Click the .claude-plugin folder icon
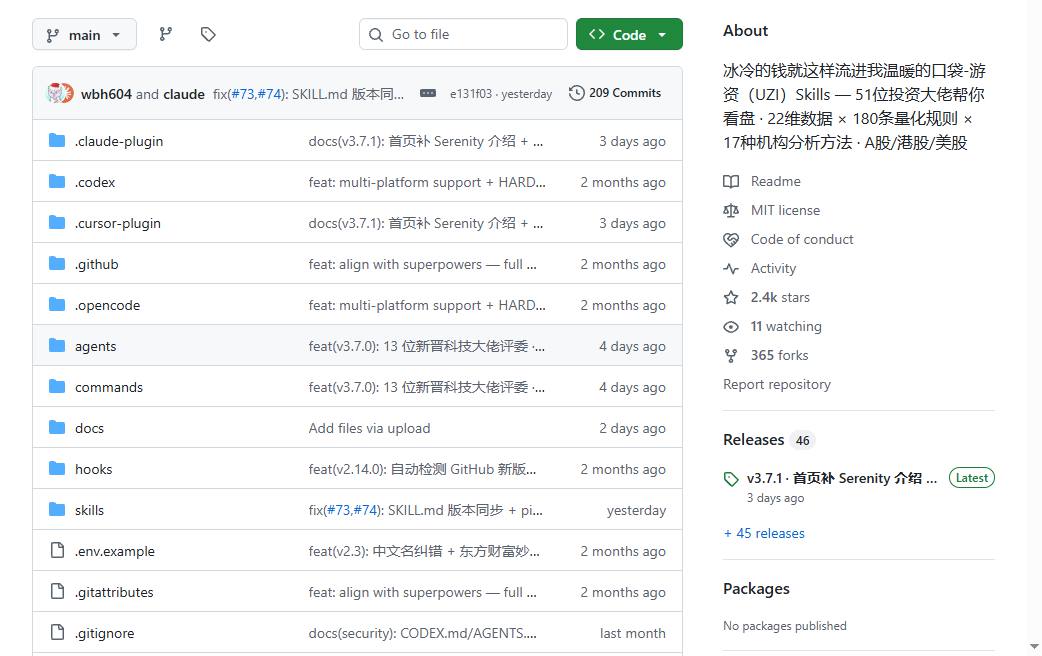 click(57, 141)
